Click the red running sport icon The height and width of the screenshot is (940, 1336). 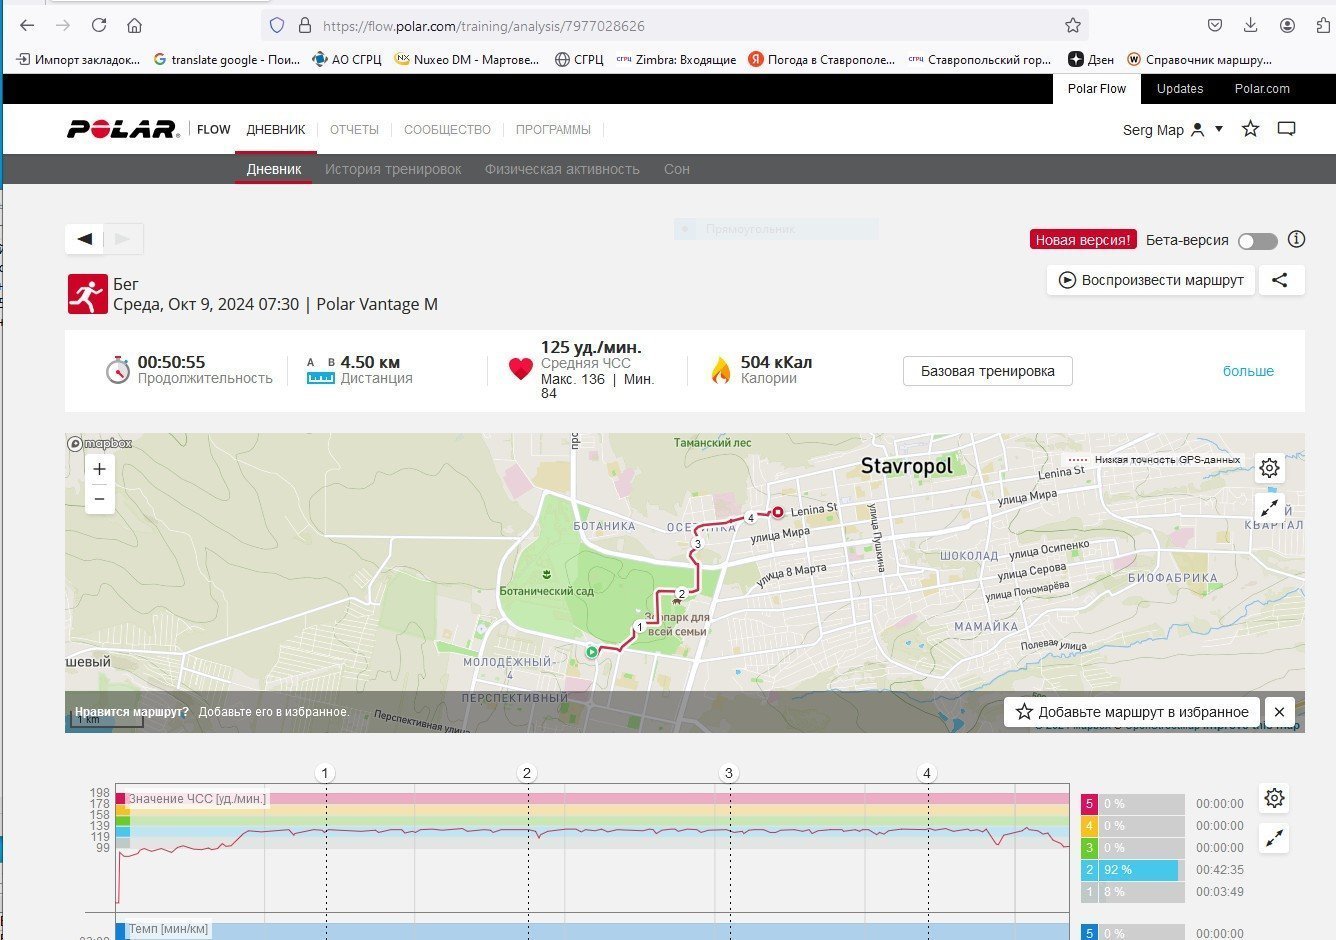(88, 294)
